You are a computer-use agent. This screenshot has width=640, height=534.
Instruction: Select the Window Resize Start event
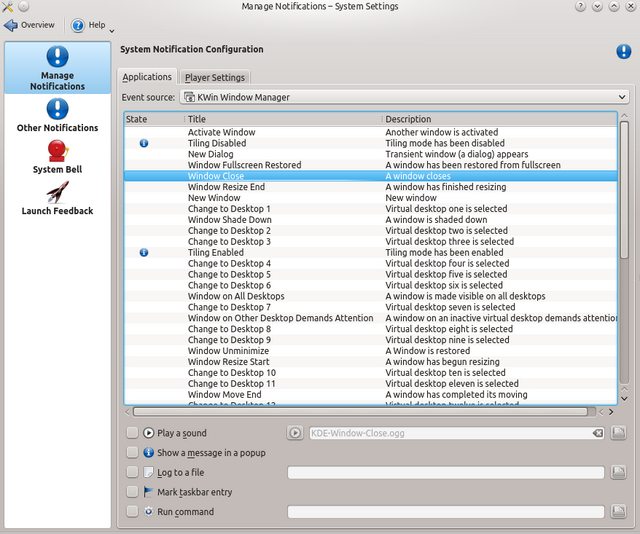pyautogui.click(x=371, y=362)
